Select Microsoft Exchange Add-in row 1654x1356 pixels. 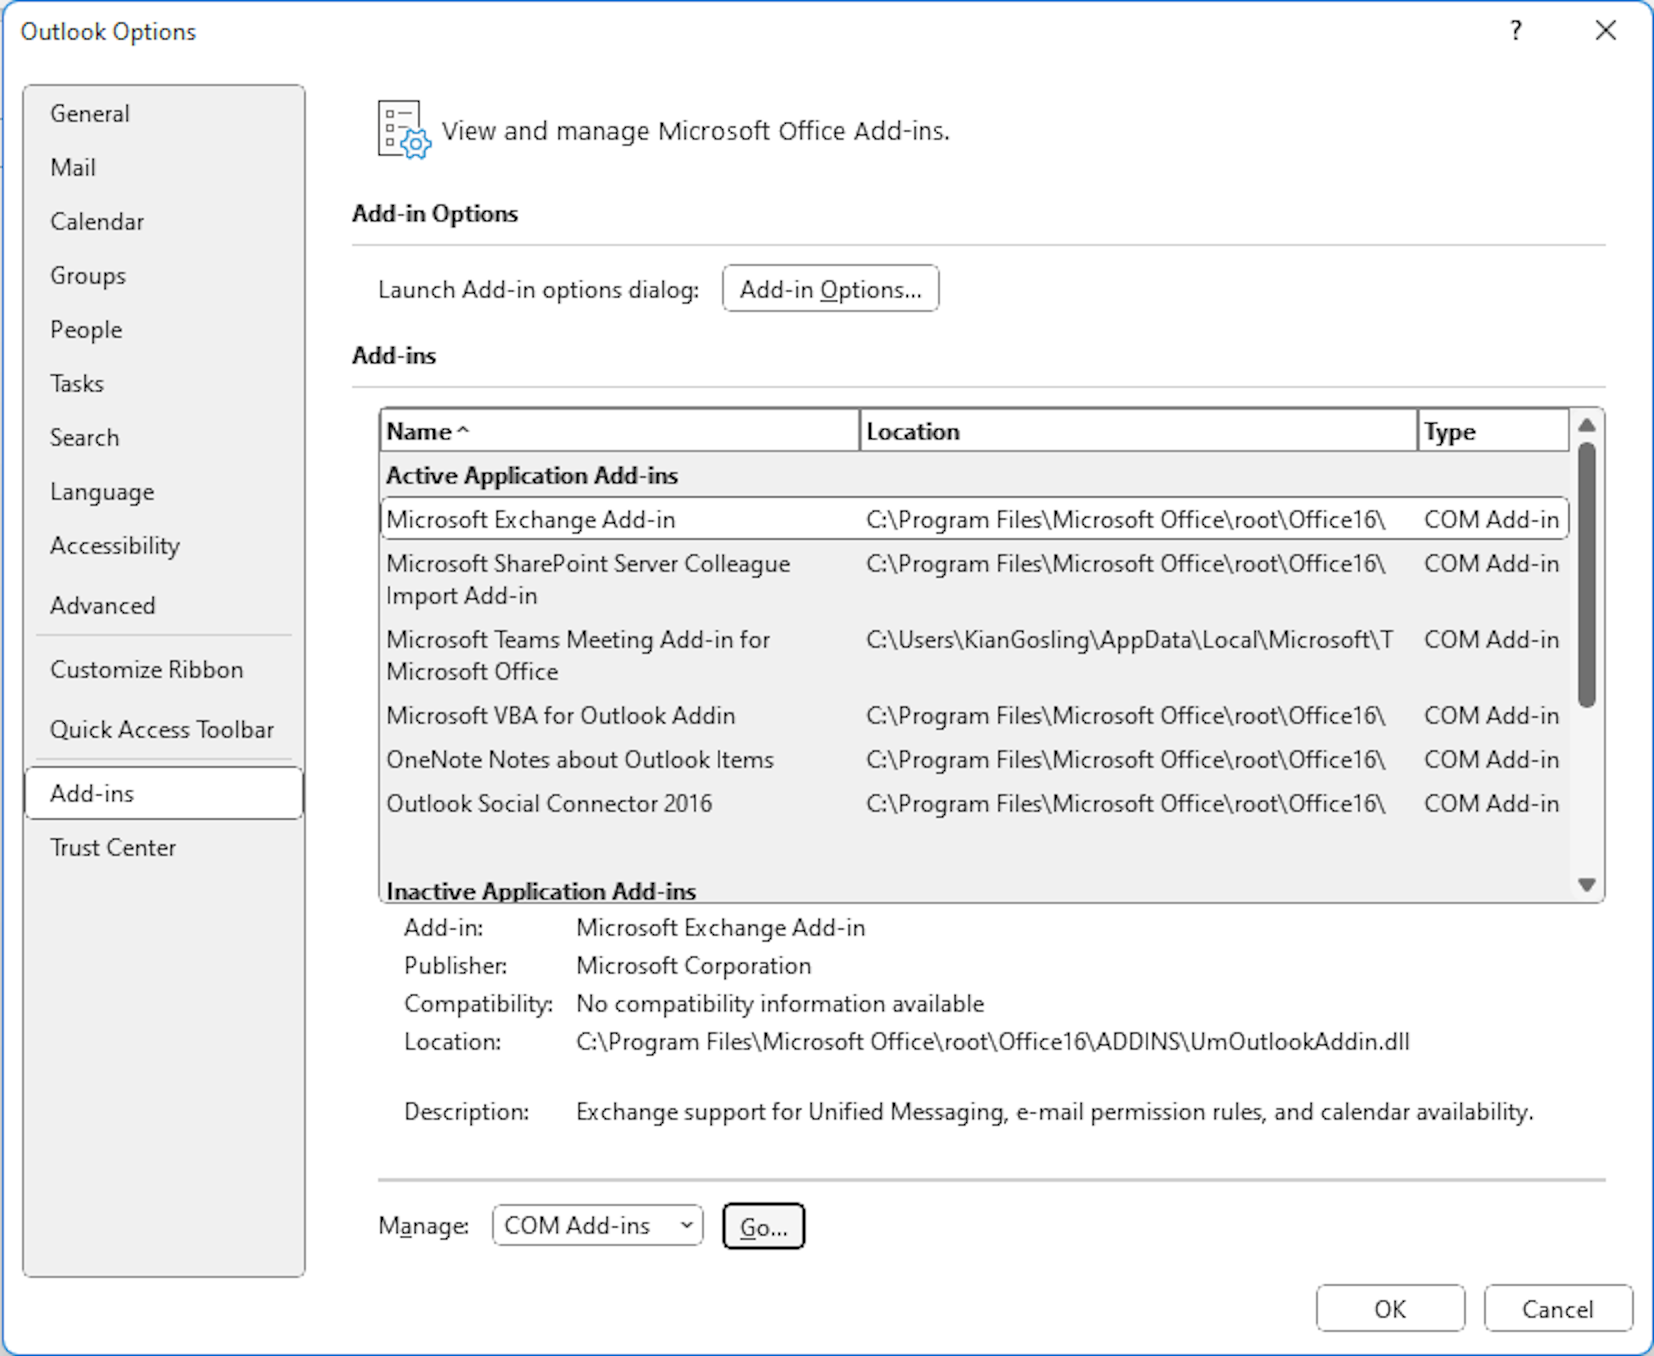pyautogui.click(x=975, y=519)
